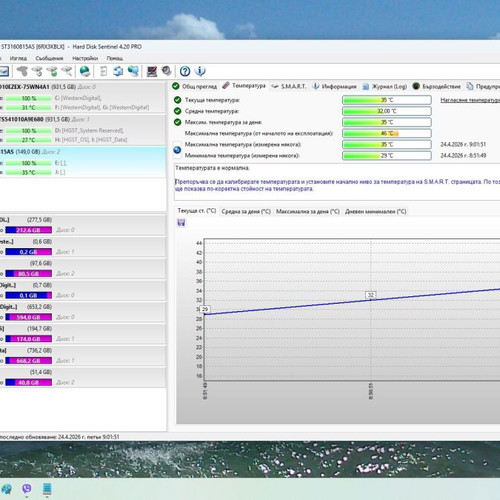Click the blue circle icon beside maximum temperature
The width and height of the screenshot is (500, 500).
coord(177,150)
